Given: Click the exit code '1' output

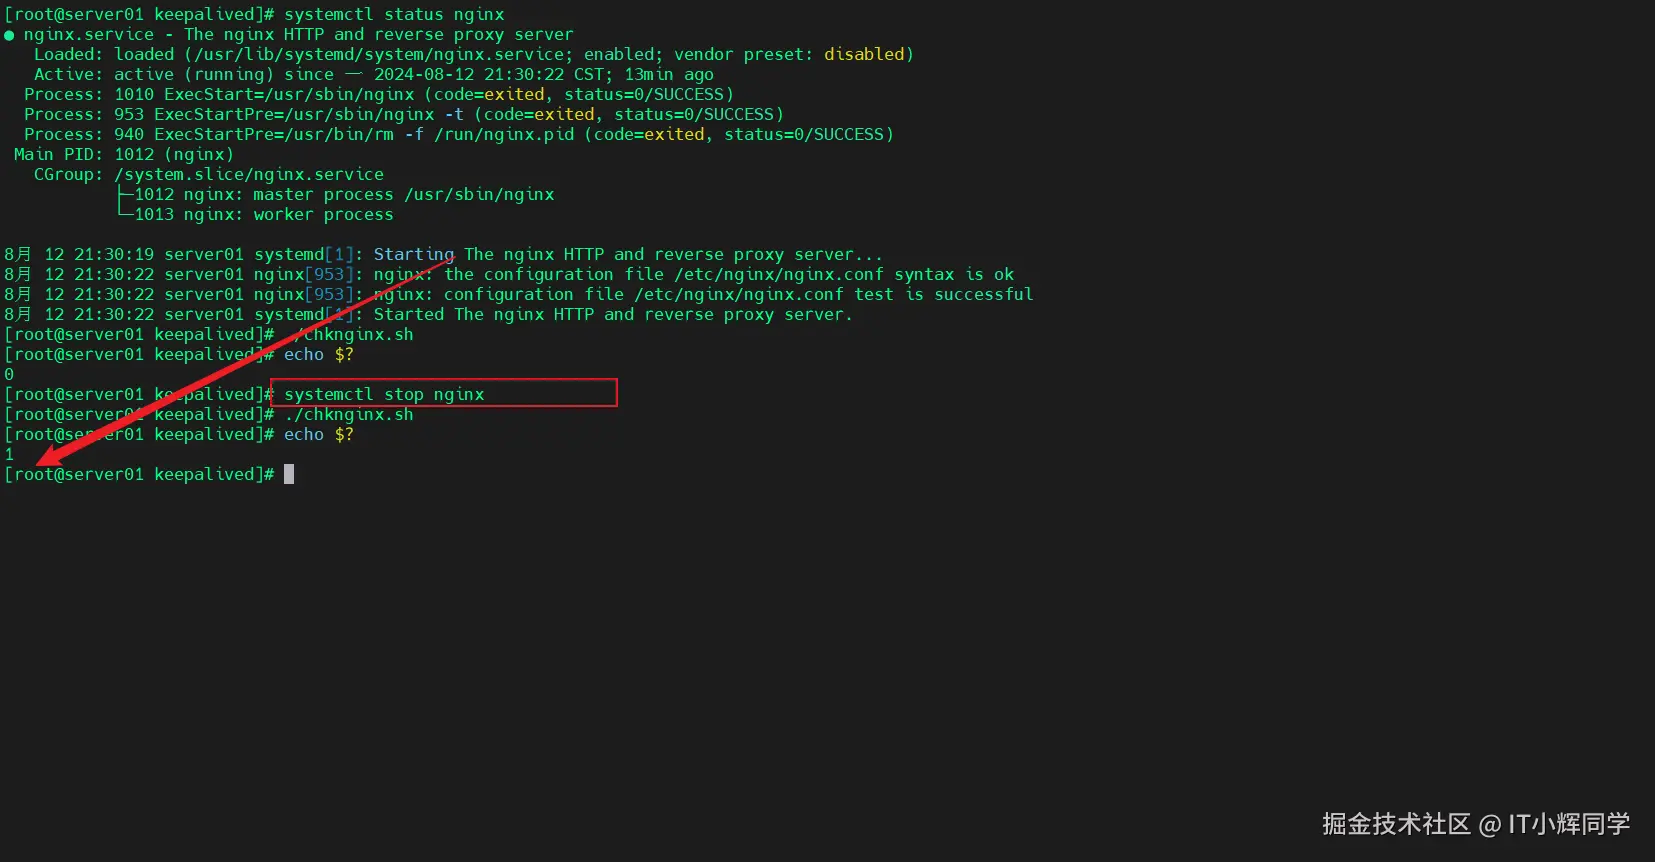Looking at the screenshot, I should coord(9,455).
